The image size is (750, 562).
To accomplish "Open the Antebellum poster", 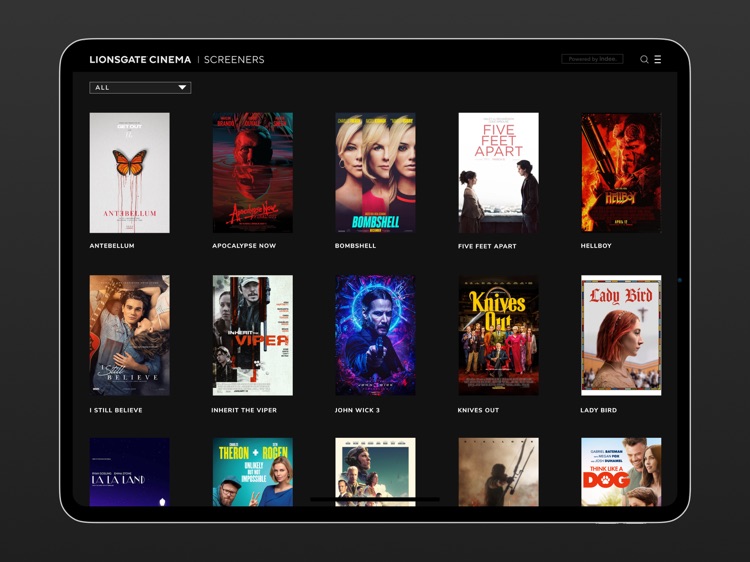I will tap(130, 173).
